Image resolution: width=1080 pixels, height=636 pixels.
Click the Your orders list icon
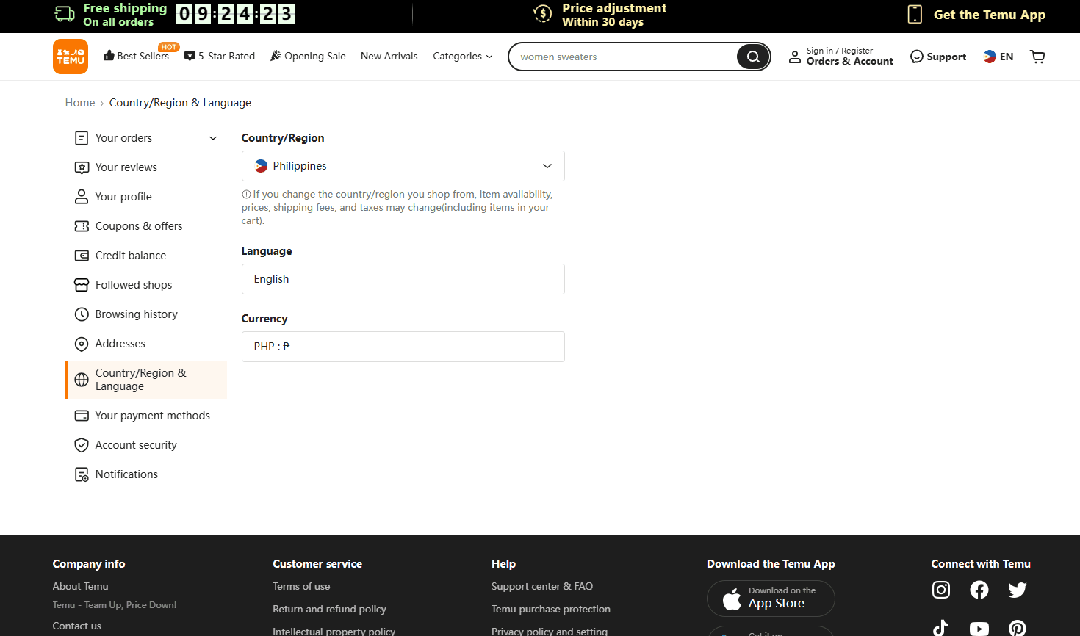[x=81, y=138]
